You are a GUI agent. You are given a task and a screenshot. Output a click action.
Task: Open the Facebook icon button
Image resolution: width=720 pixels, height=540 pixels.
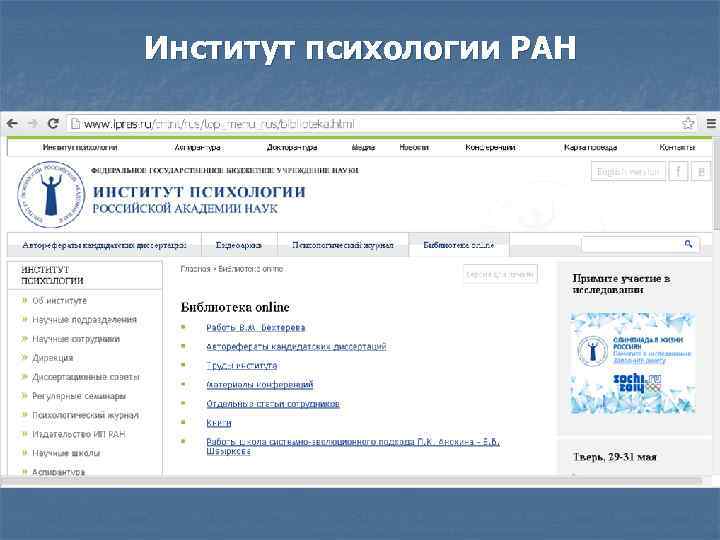(x=678, y=172)
